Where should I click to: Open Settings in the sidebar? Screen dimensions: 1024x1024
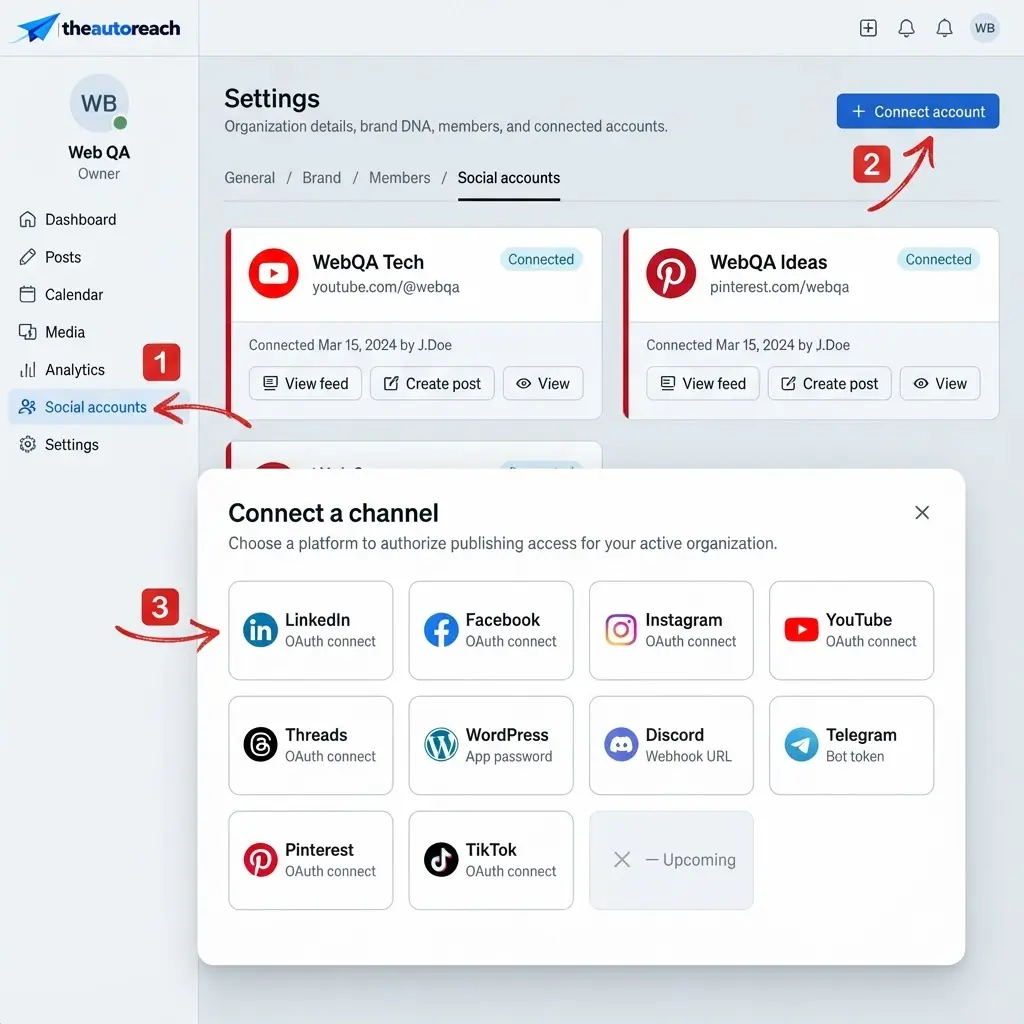(x=99, y=445)
